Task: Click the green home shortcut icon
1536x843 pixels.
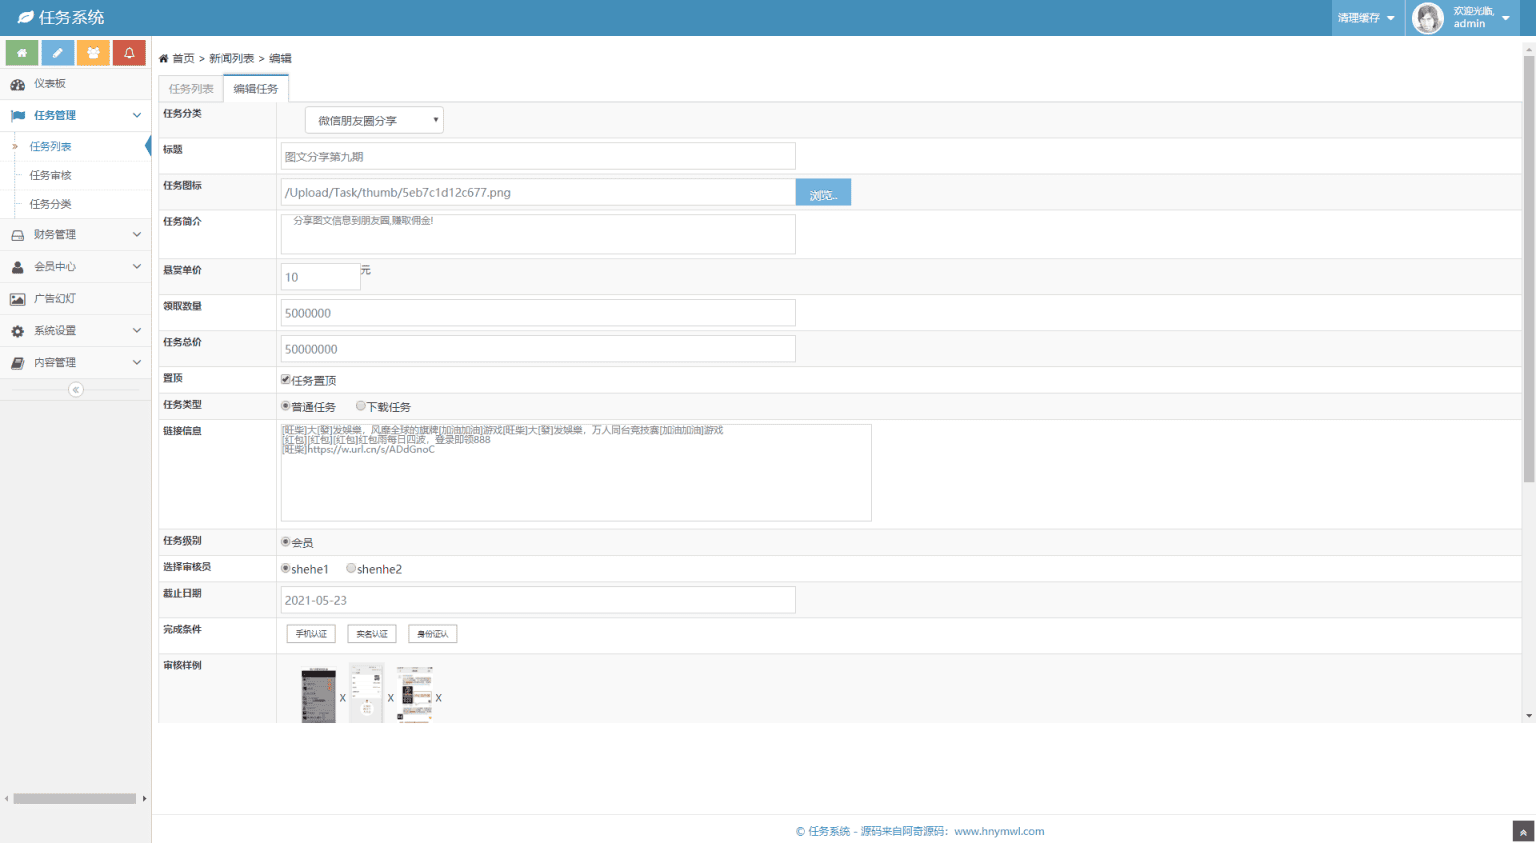Action: 22,53
